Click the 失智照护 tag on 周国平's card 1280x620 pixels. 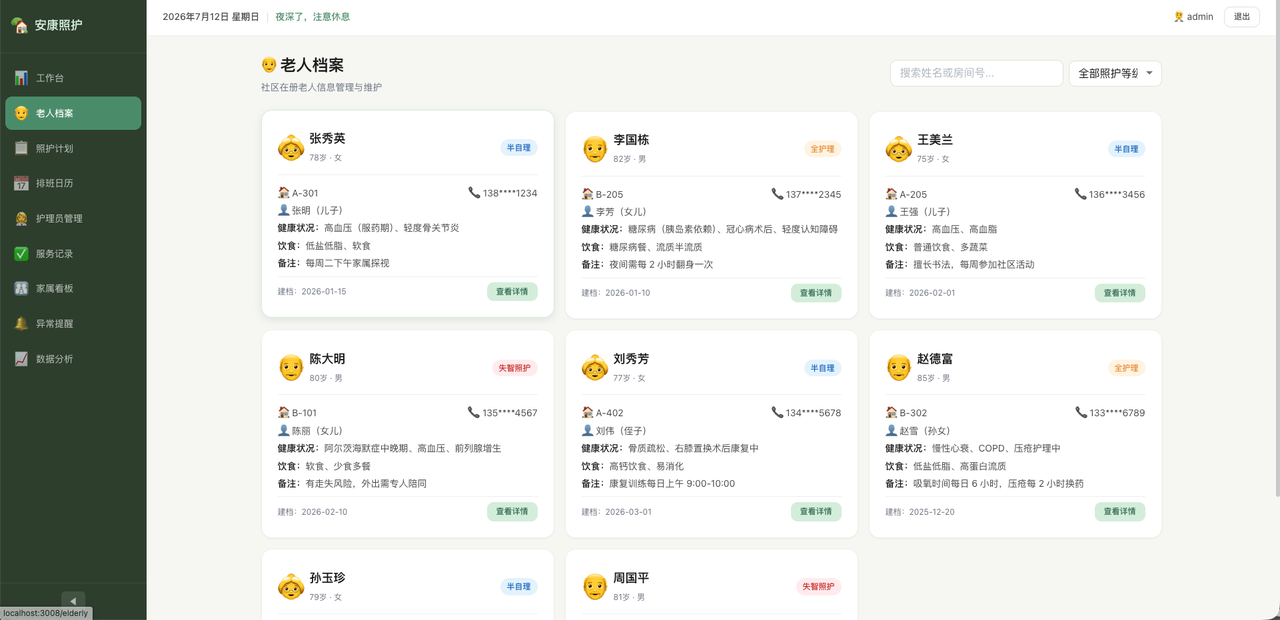tap(819, 586)
